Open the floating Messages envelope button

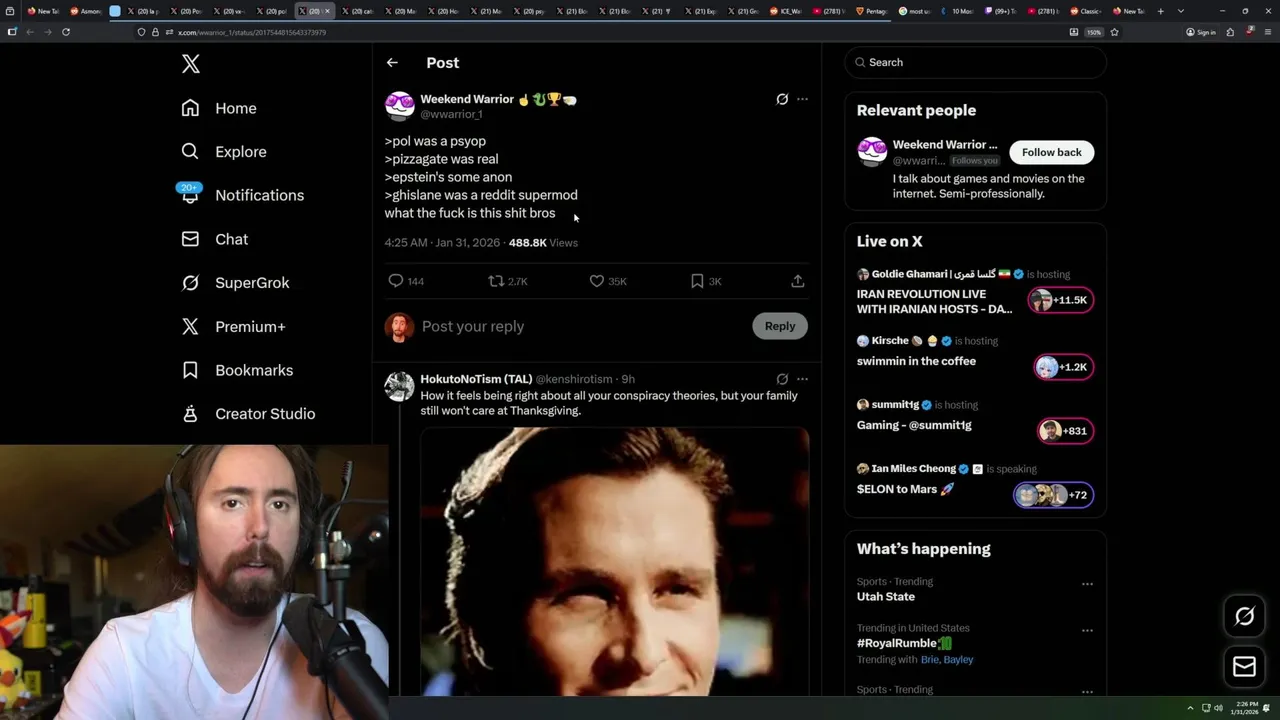[1245, 667]
